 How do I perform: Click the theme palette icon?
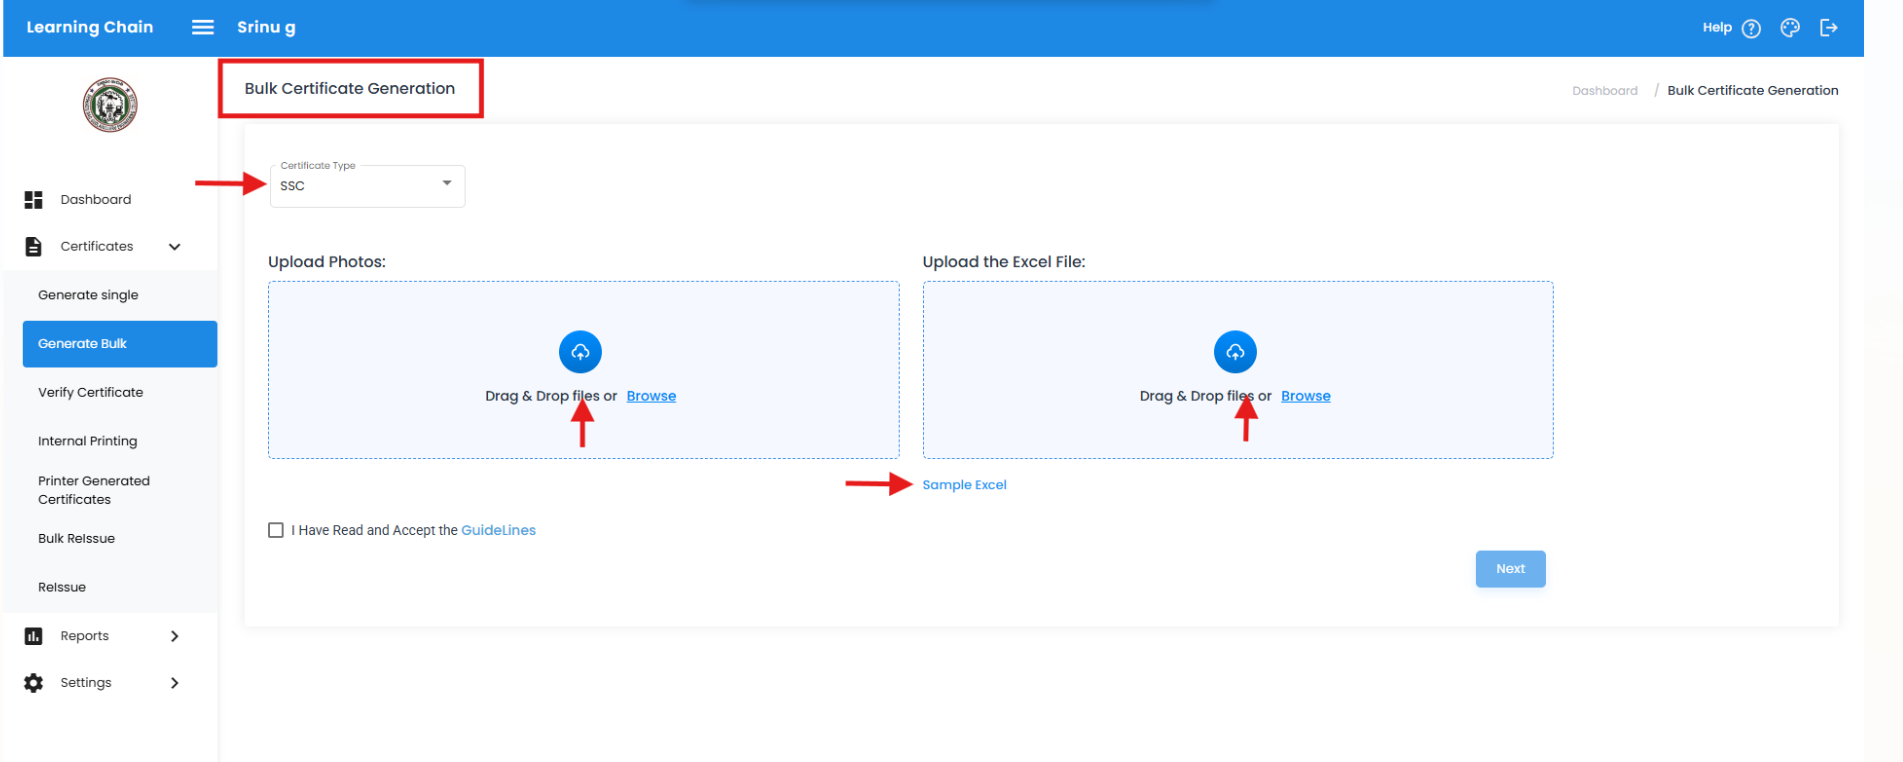(x=1790, y=28)
